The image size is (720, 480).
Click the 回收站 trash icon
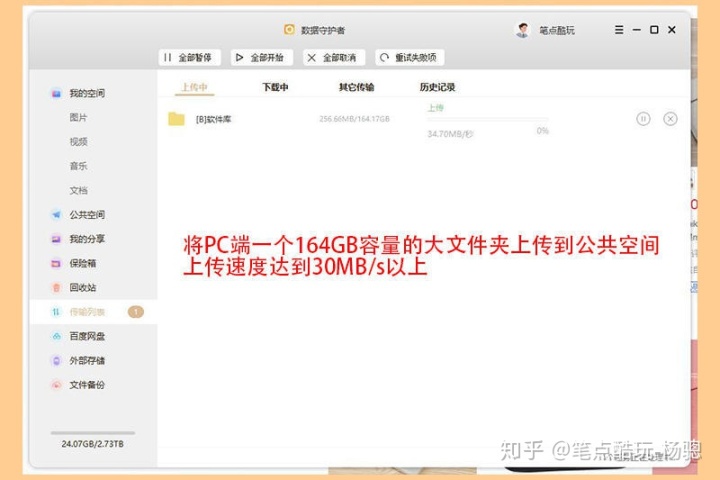pyautogui.click(x=56, y=288)
